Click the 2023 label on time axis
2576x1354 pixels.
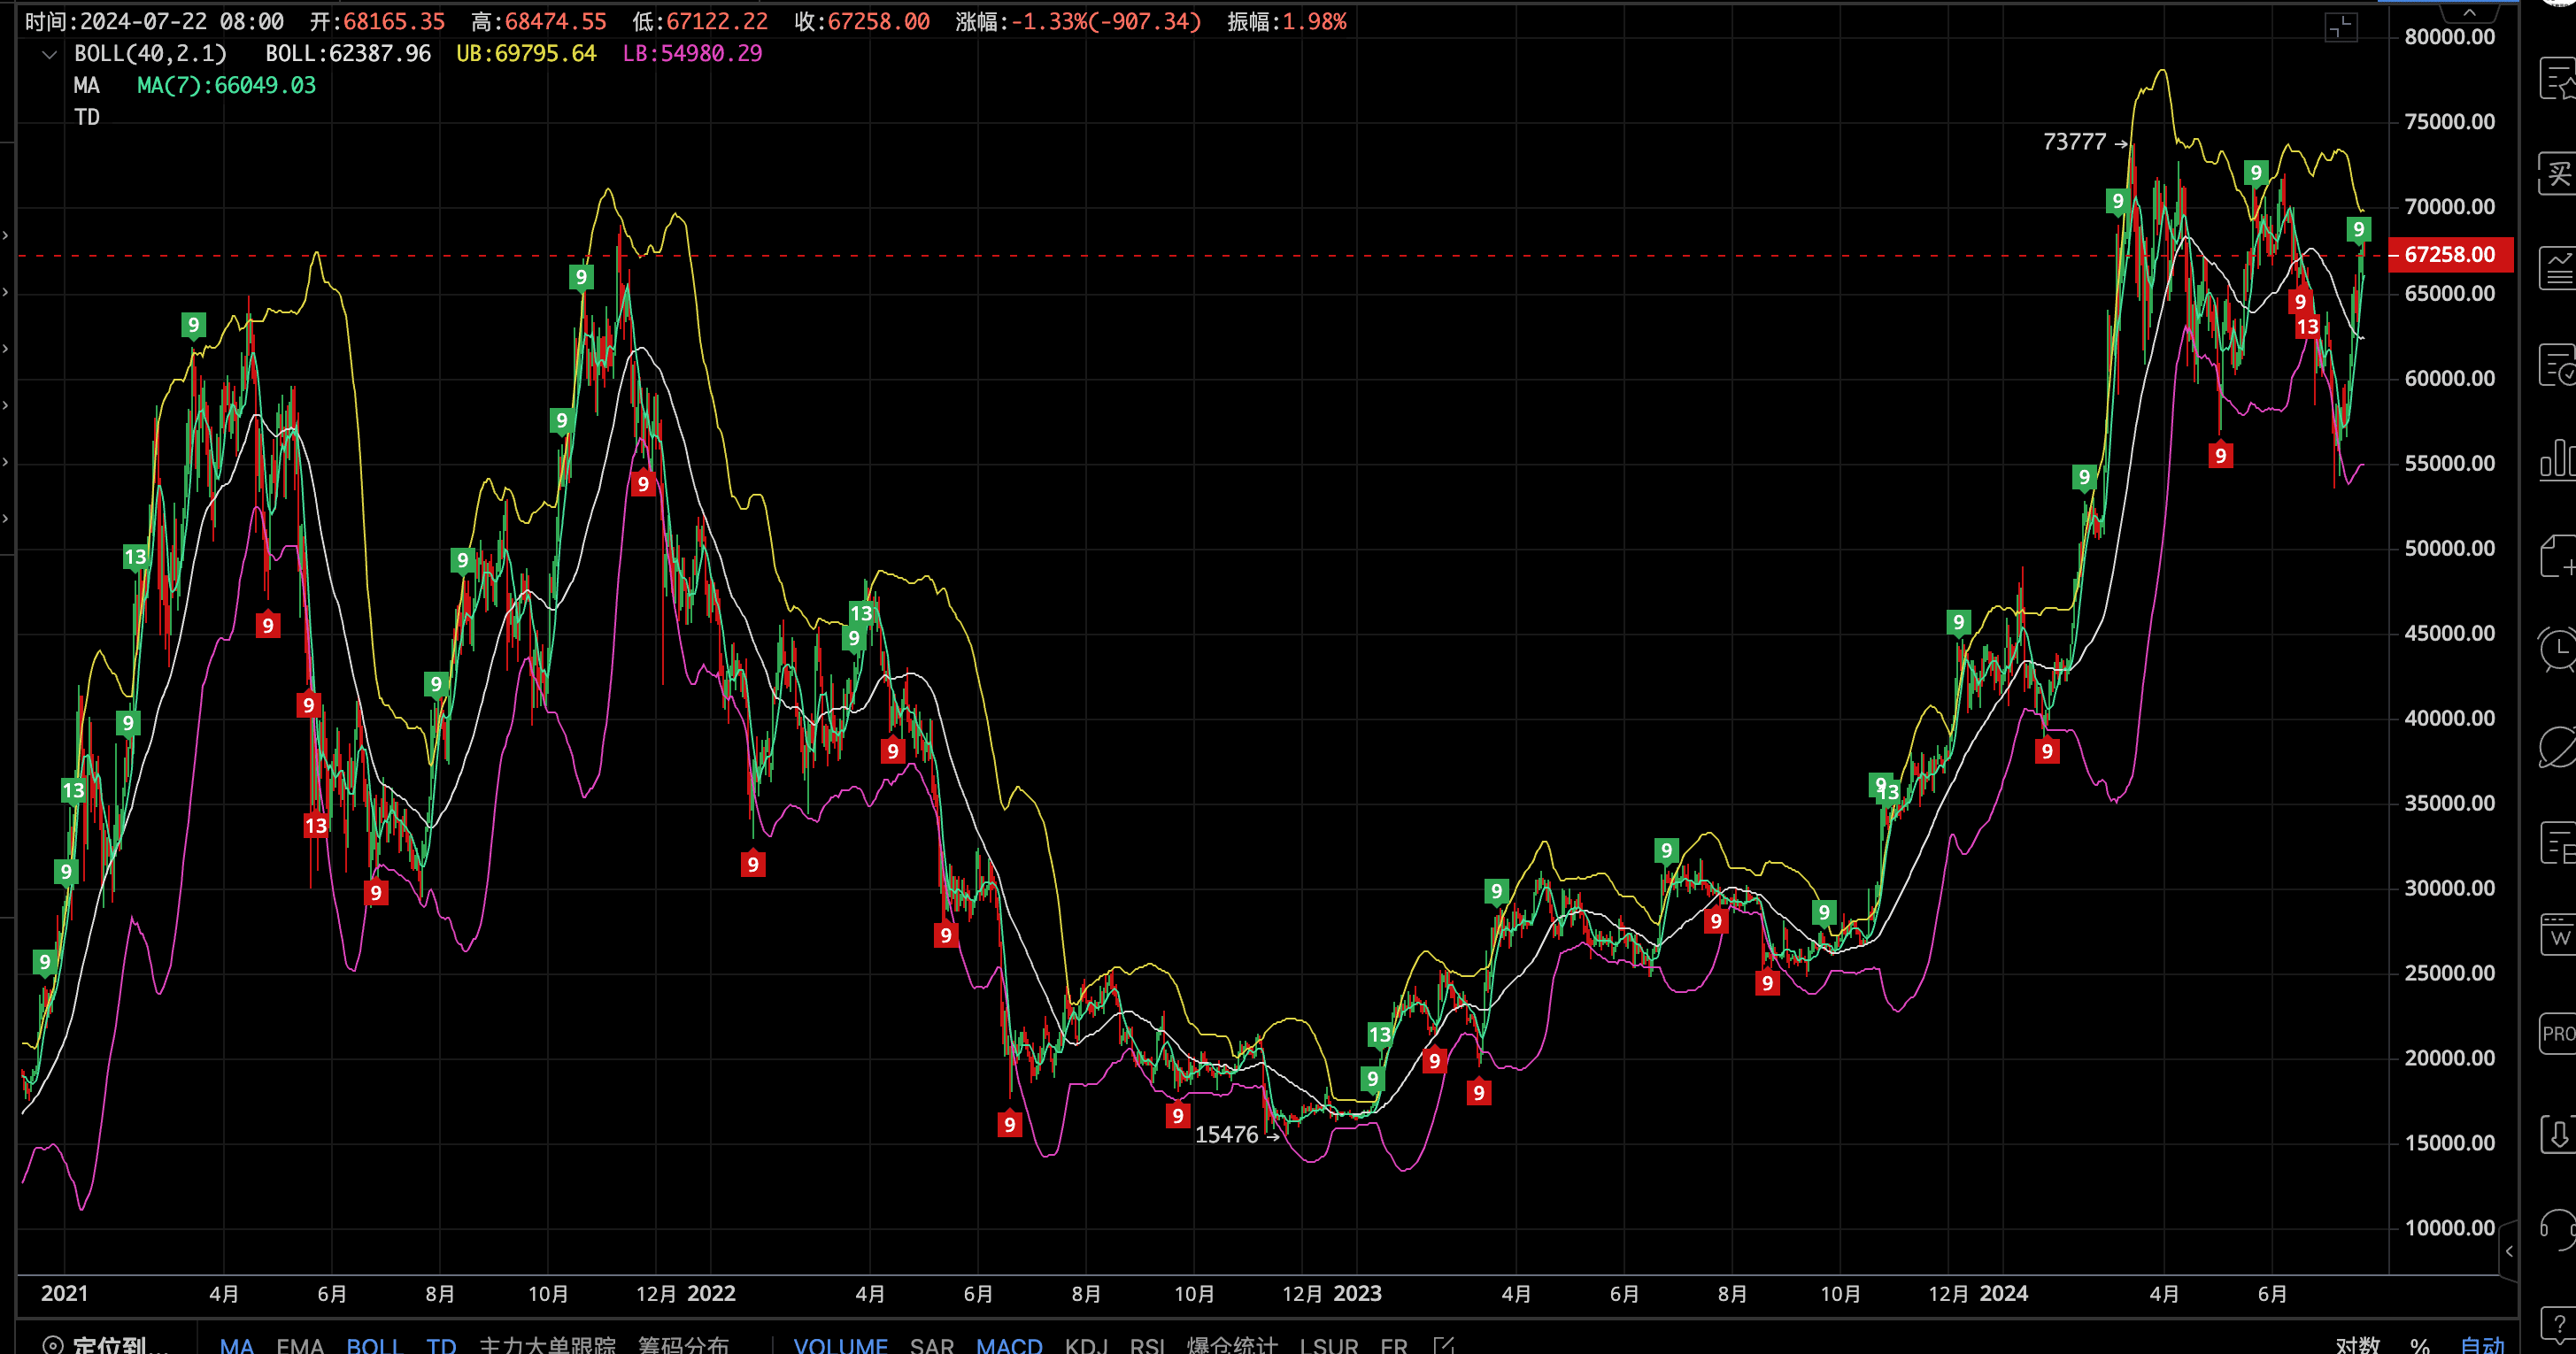coord(1357,1293)
